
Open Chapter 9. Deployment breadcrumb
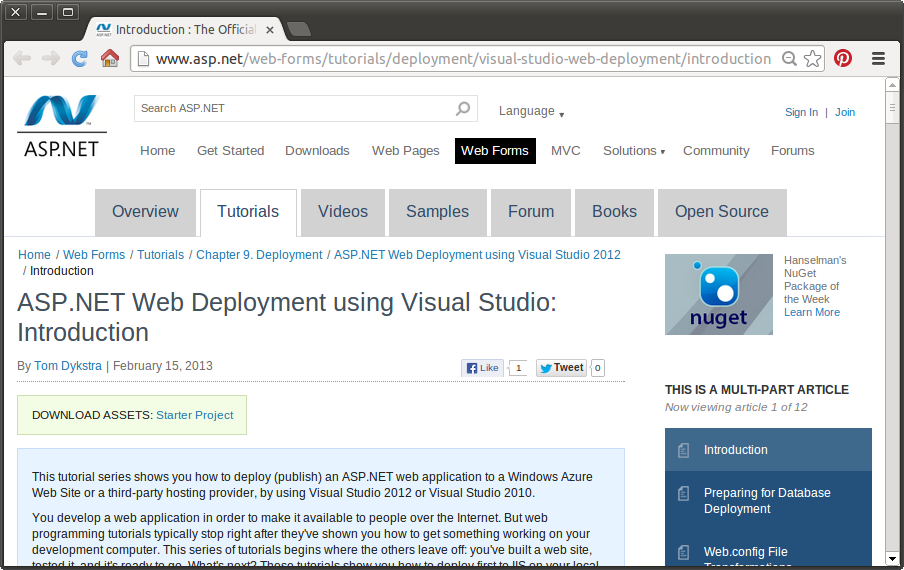click(259, 255)
